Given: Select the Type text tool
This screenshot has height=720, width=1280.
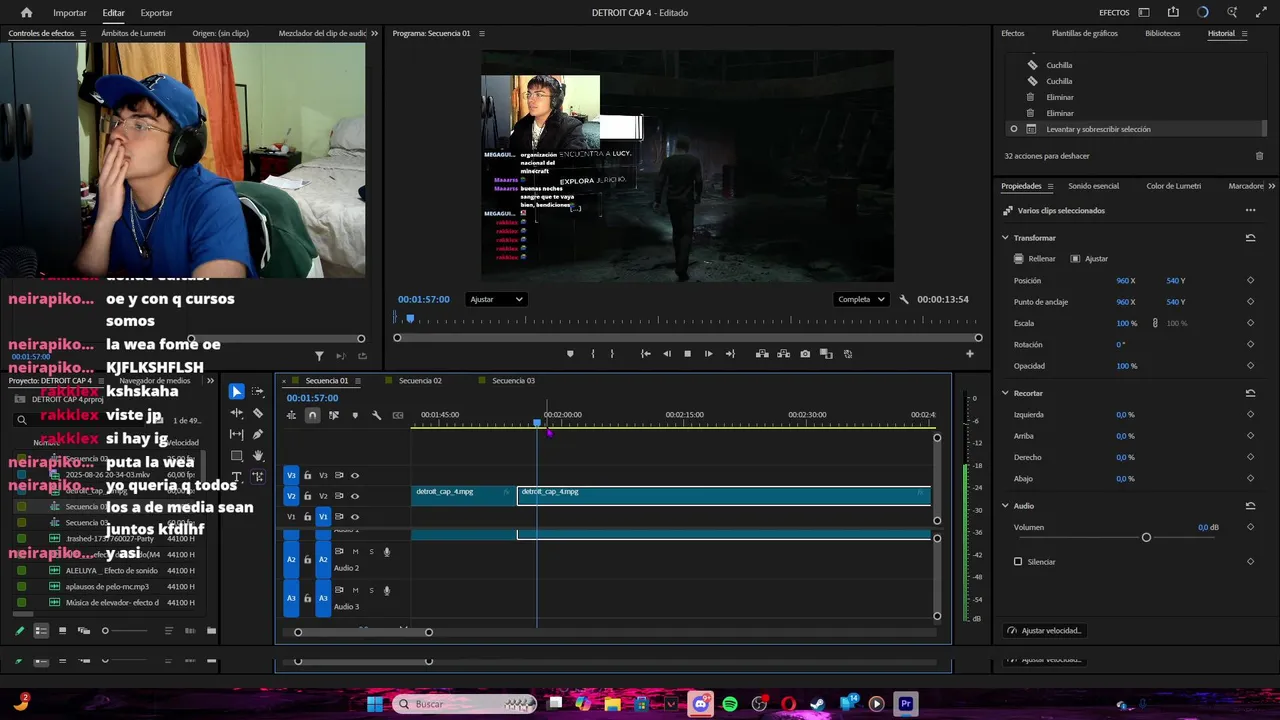Looking at the screenshot, I should pos(236,477).
